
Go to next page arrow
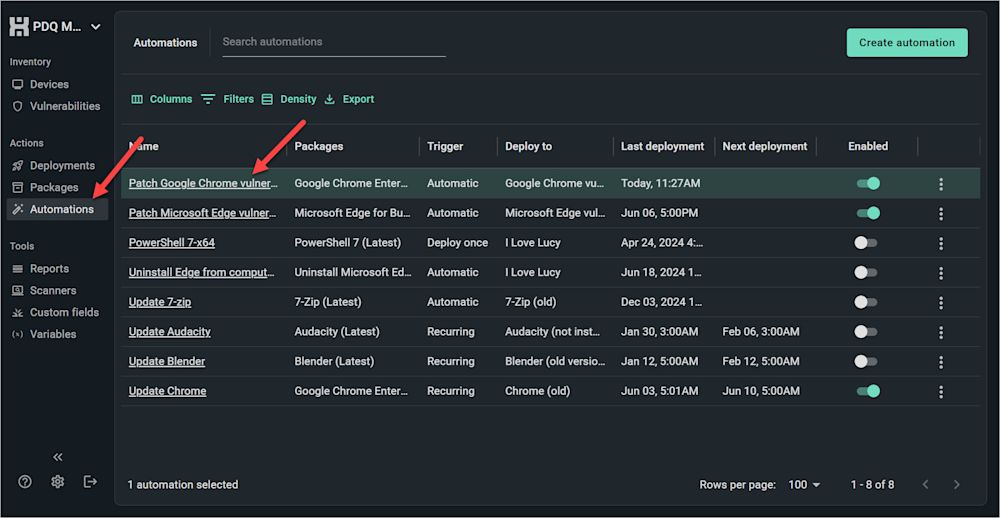[956, 485]
